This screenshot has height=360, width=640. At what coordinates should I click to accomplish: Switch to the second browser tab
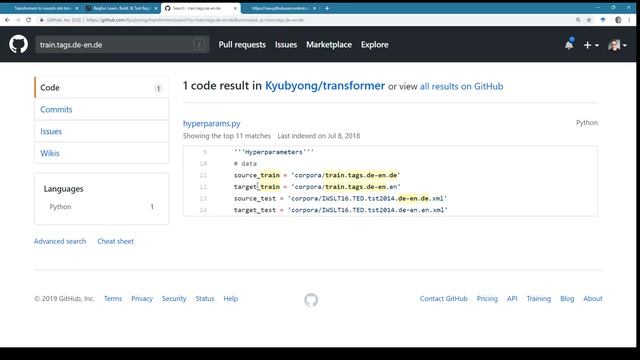point(121,8)
